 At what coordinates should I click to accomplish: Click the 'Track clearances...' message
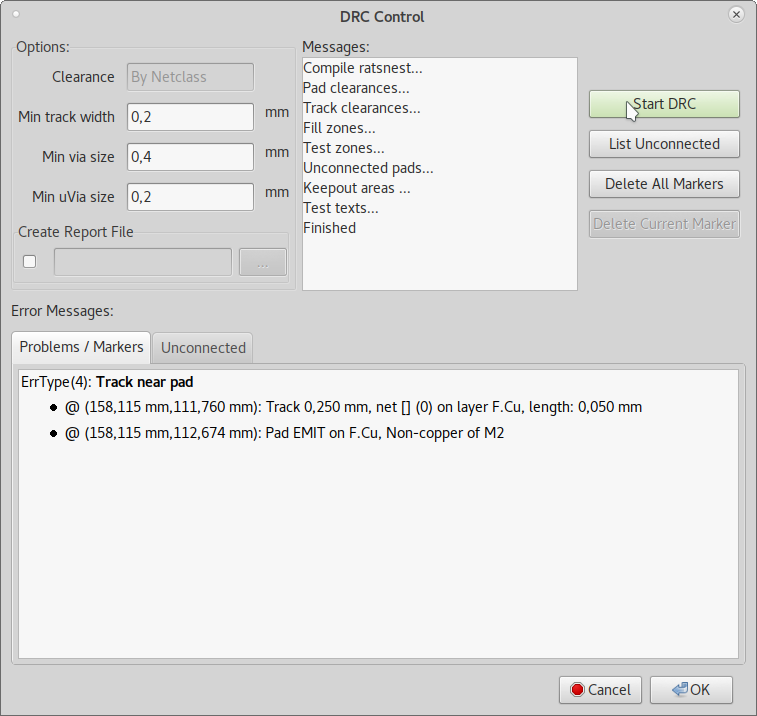pos(362,108)
